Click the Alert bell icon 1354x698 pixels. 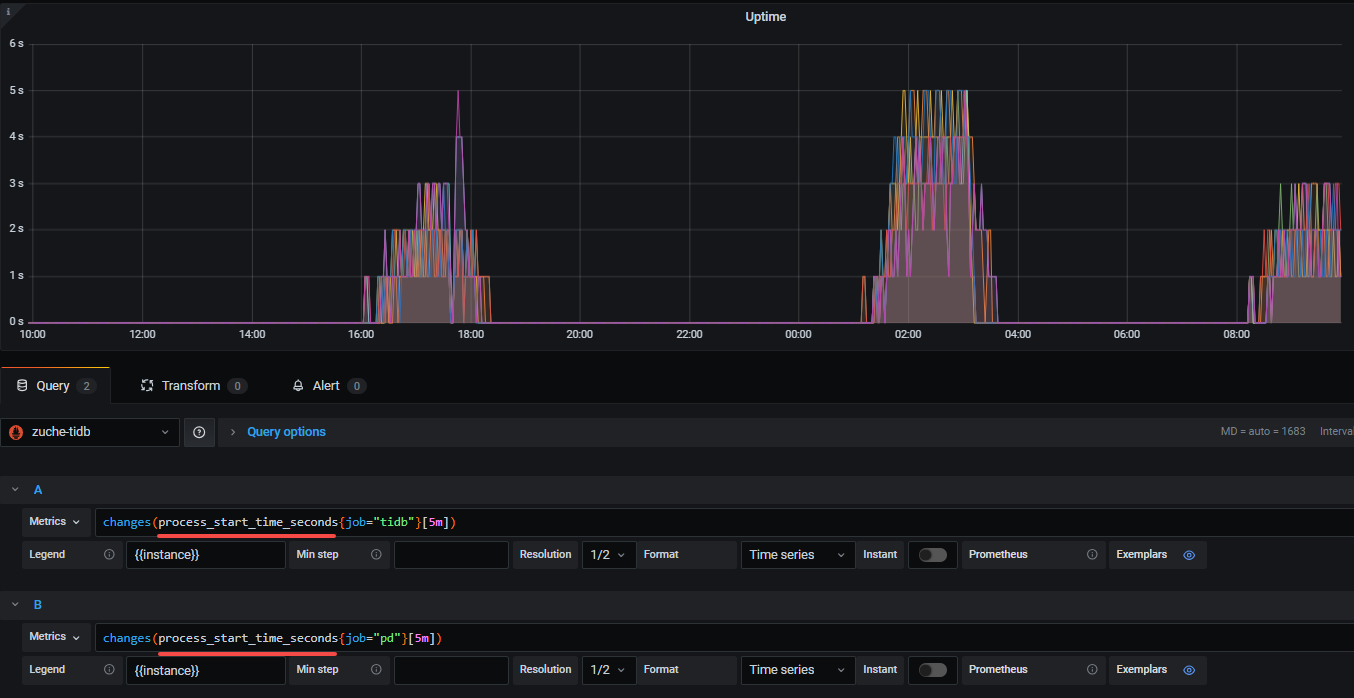click(x=298, y=385)
